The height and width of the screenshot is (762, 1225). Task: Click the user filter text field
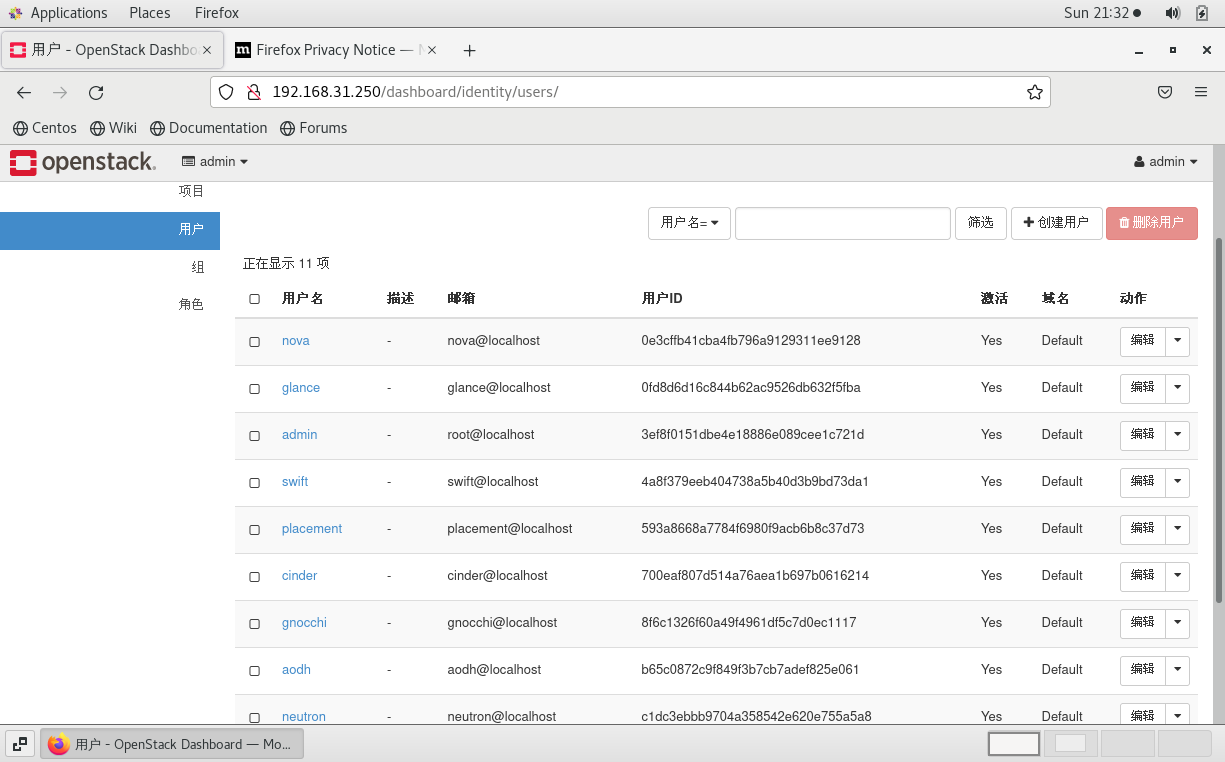[x=842, y=223]
